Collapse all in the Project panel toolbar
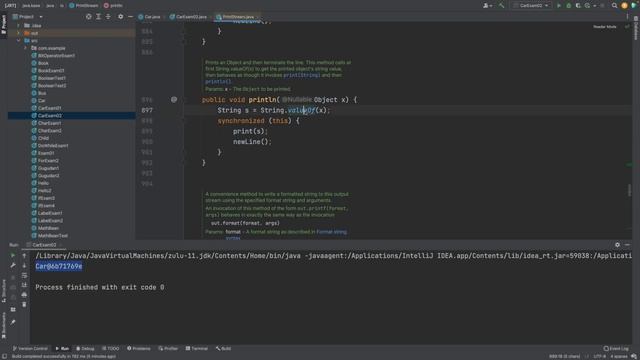The width and height of the screenshot is (640, 360). coord(108,17)
